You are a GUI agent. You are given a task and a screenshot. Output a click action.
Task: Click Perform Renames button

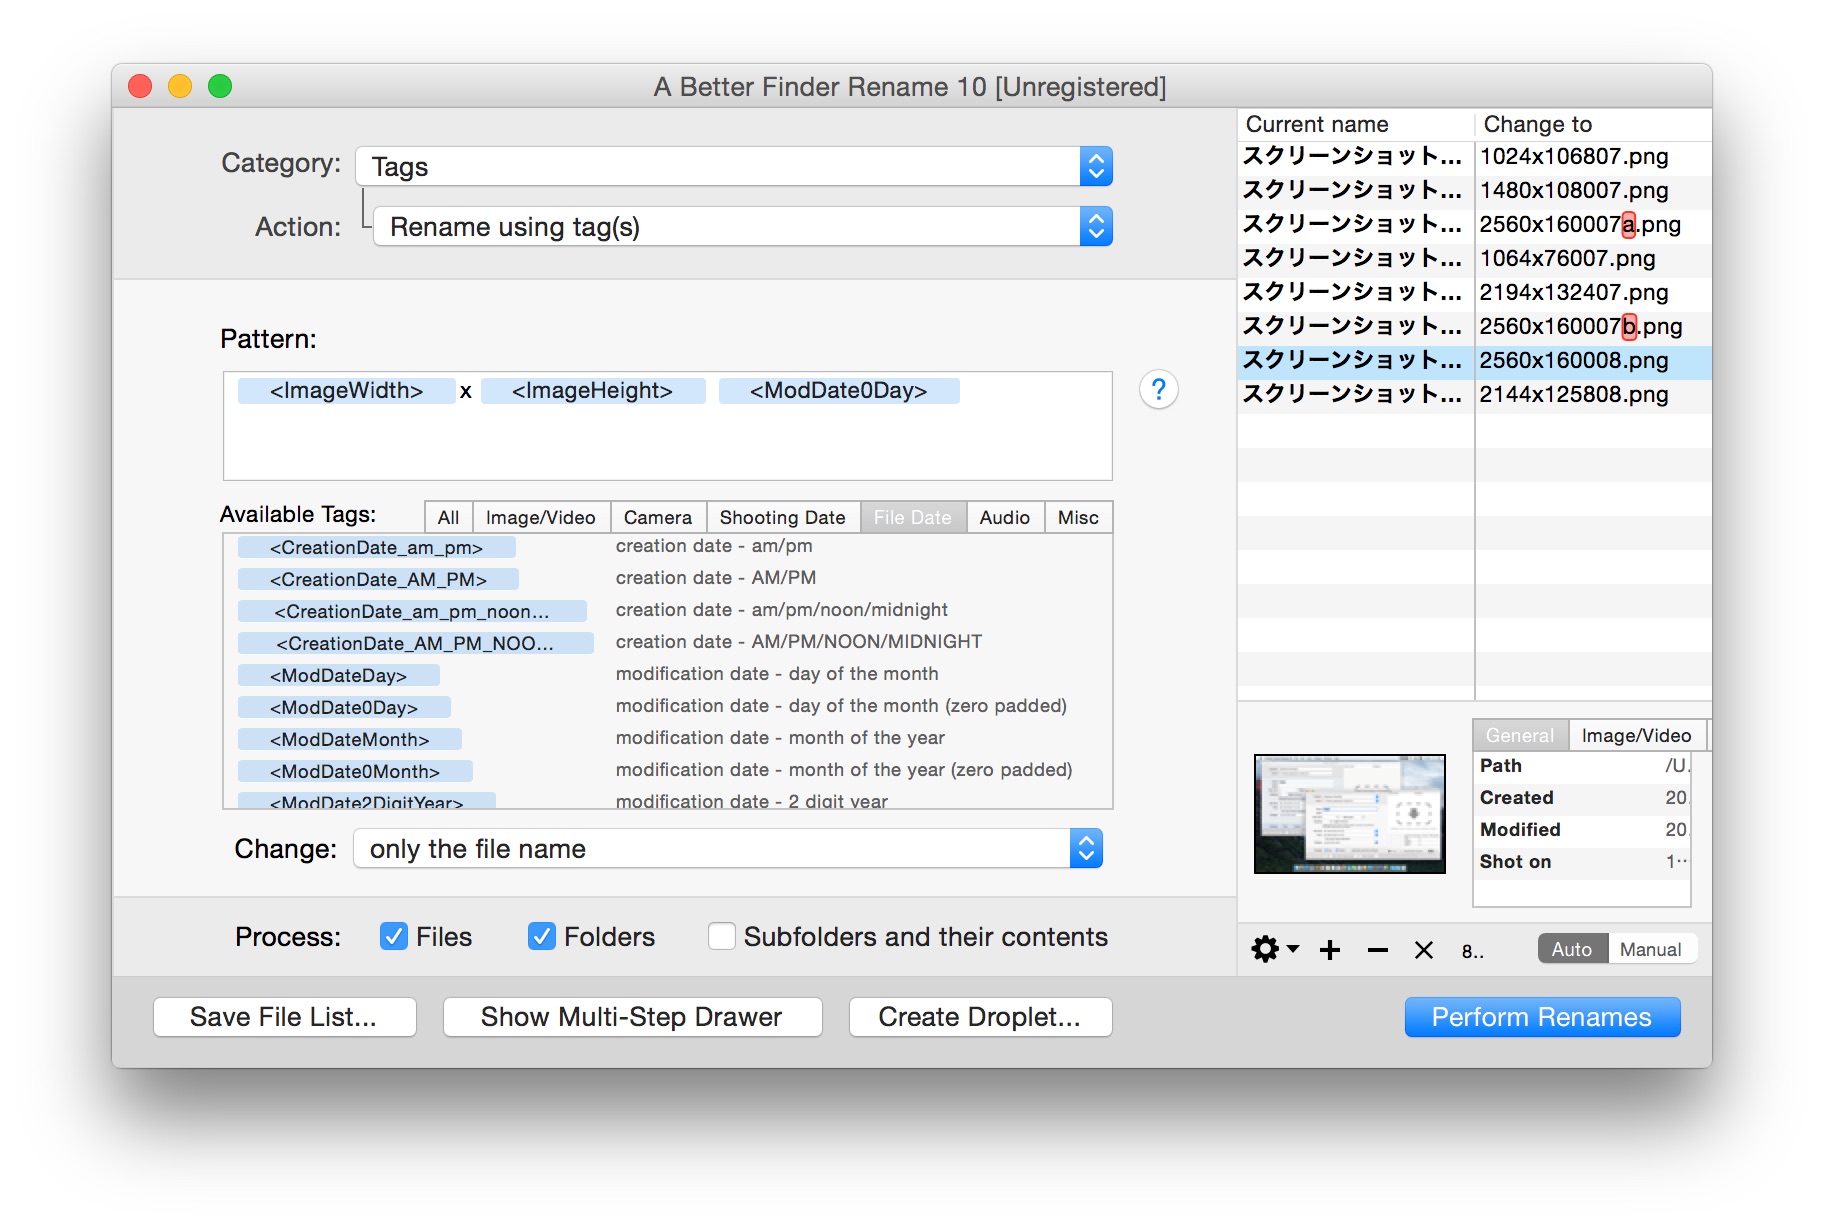1542,1017
